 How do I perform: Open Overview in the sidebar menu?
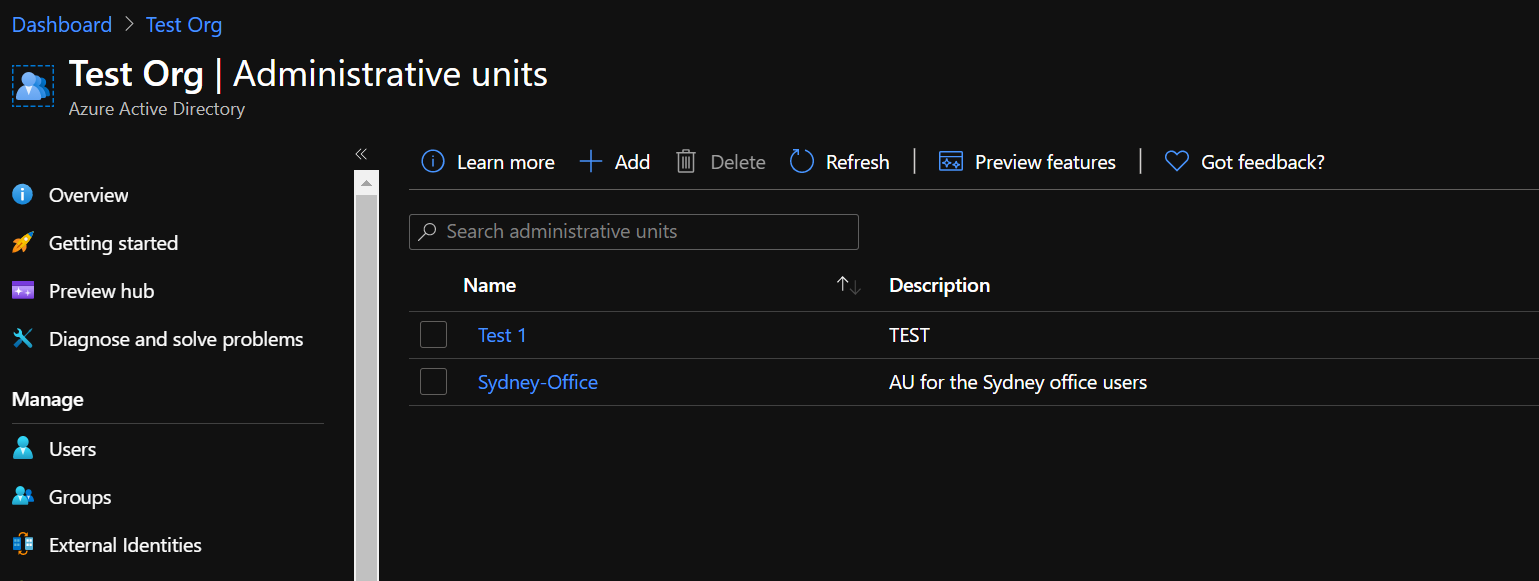point(88,195)
